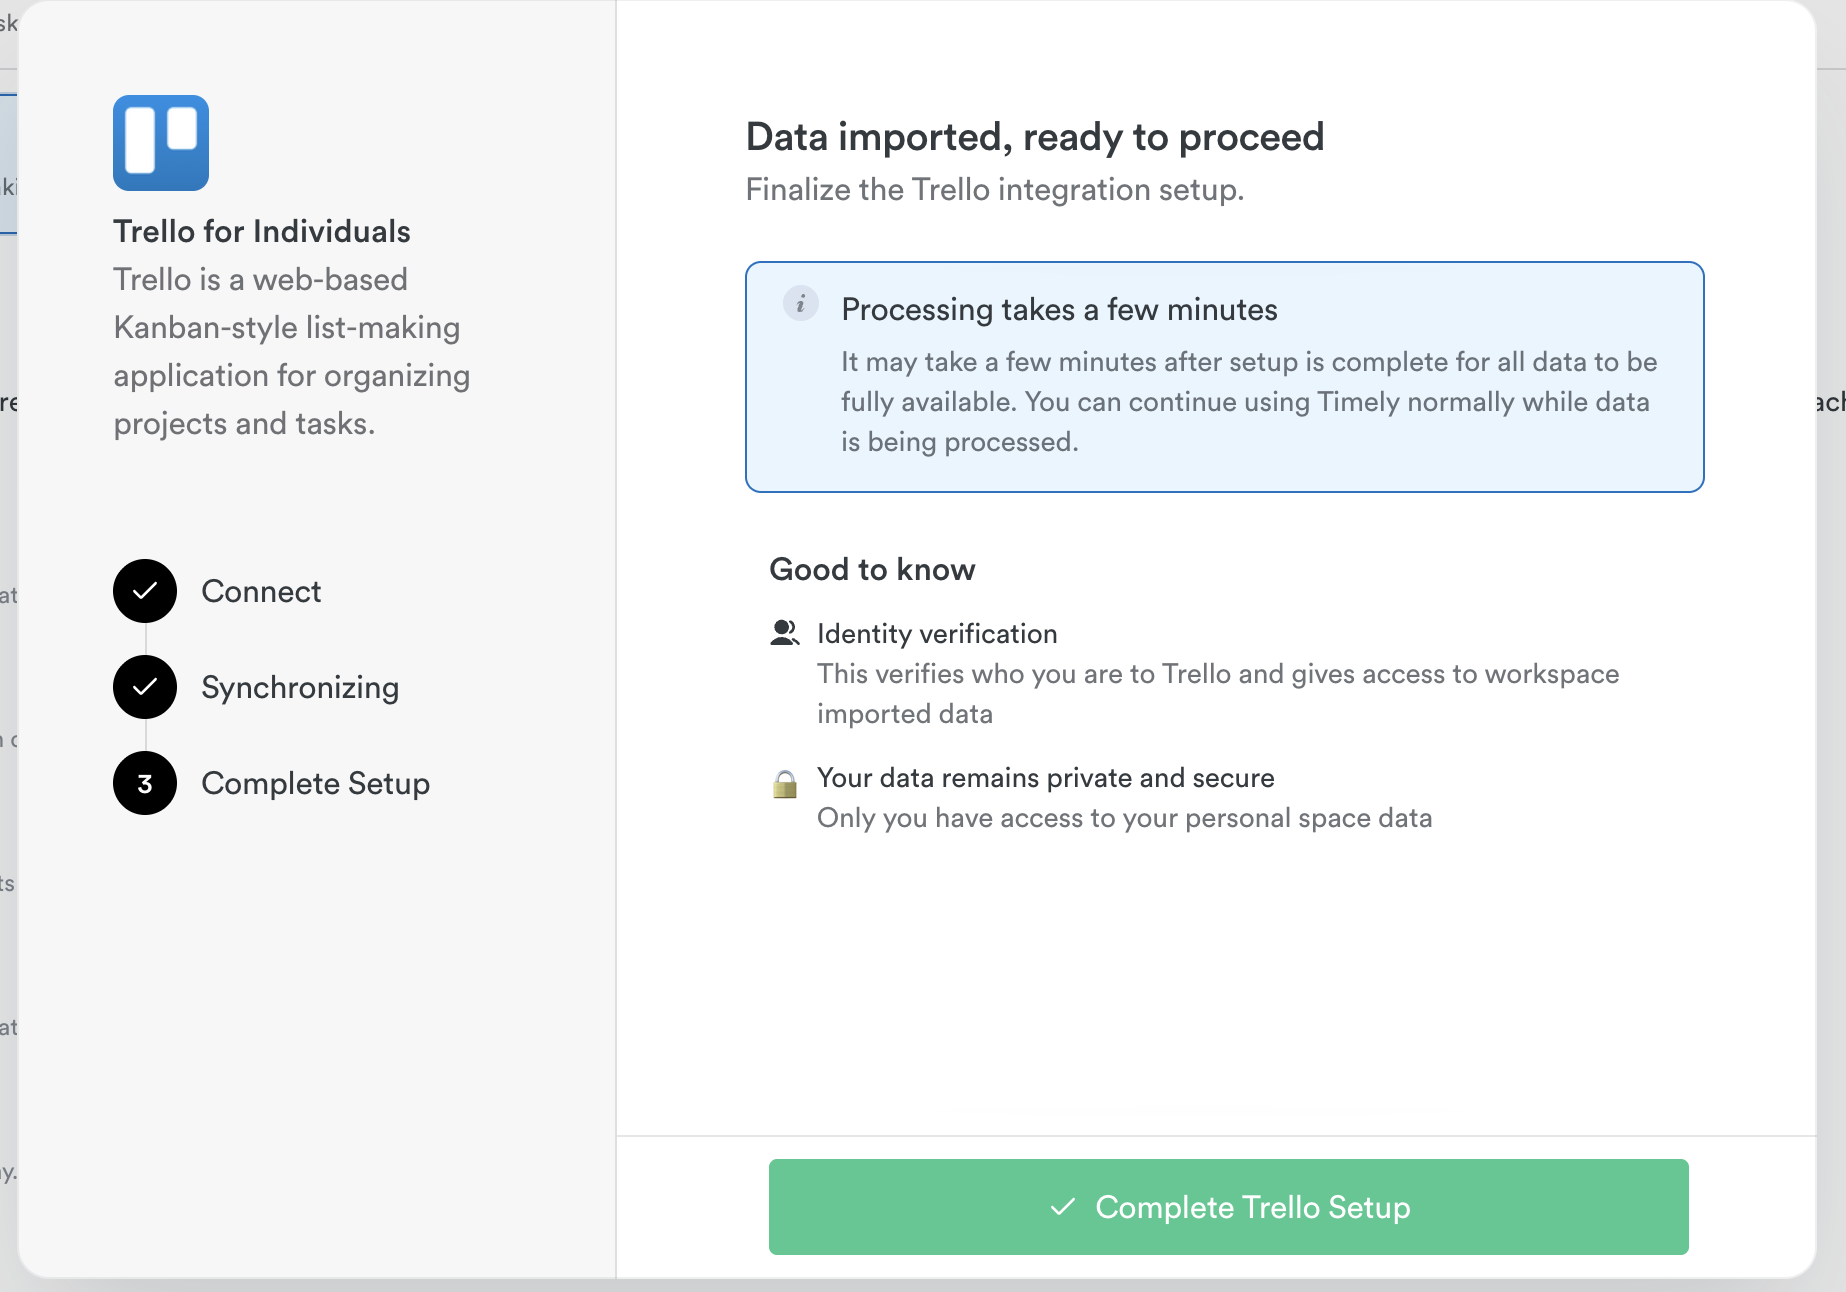
Task: Click the 'Good to know' heading
Action: [872, 569]
